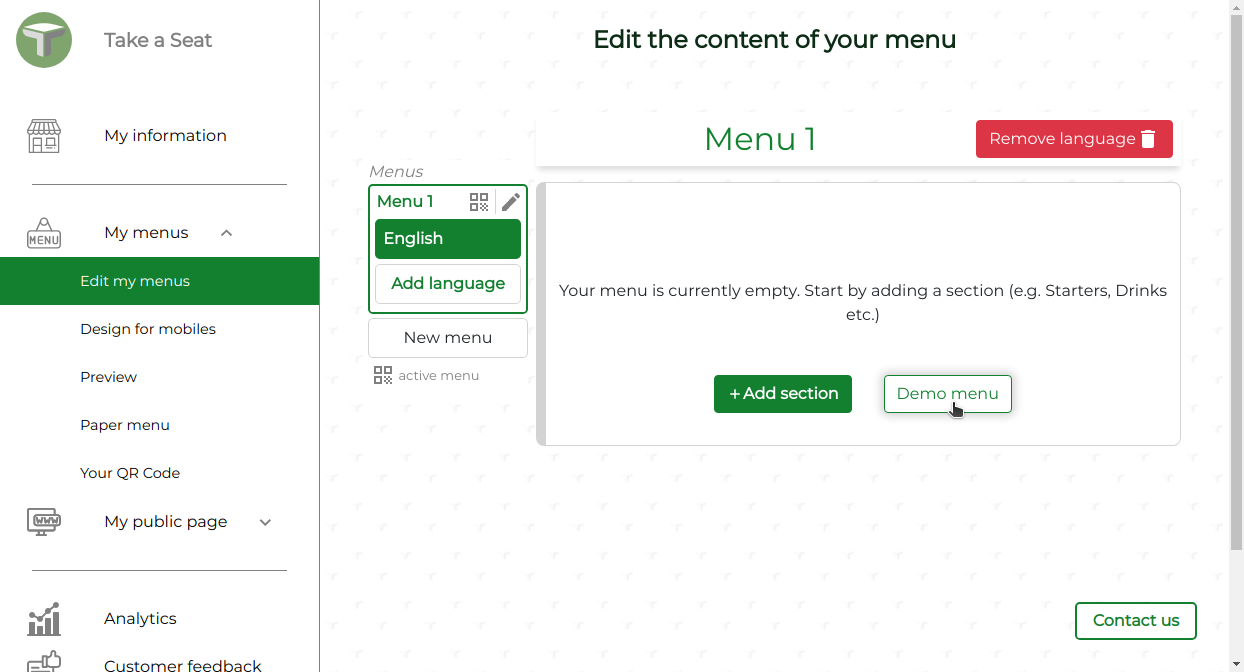Click the green Menu 1 heading

pos(760,139)
